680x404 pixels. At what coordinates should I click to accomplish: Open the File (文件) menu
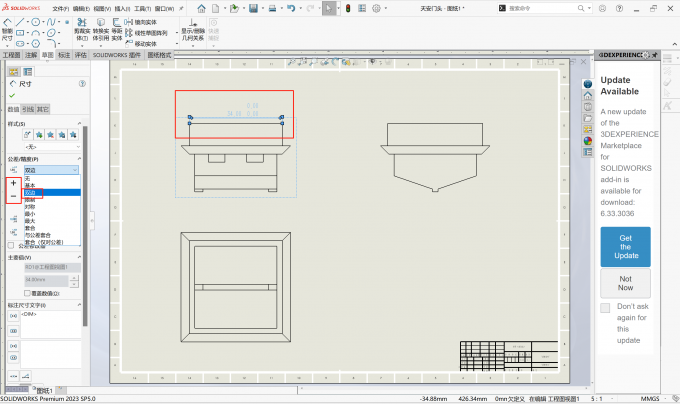pyautogui.click(x=60, y=9)
